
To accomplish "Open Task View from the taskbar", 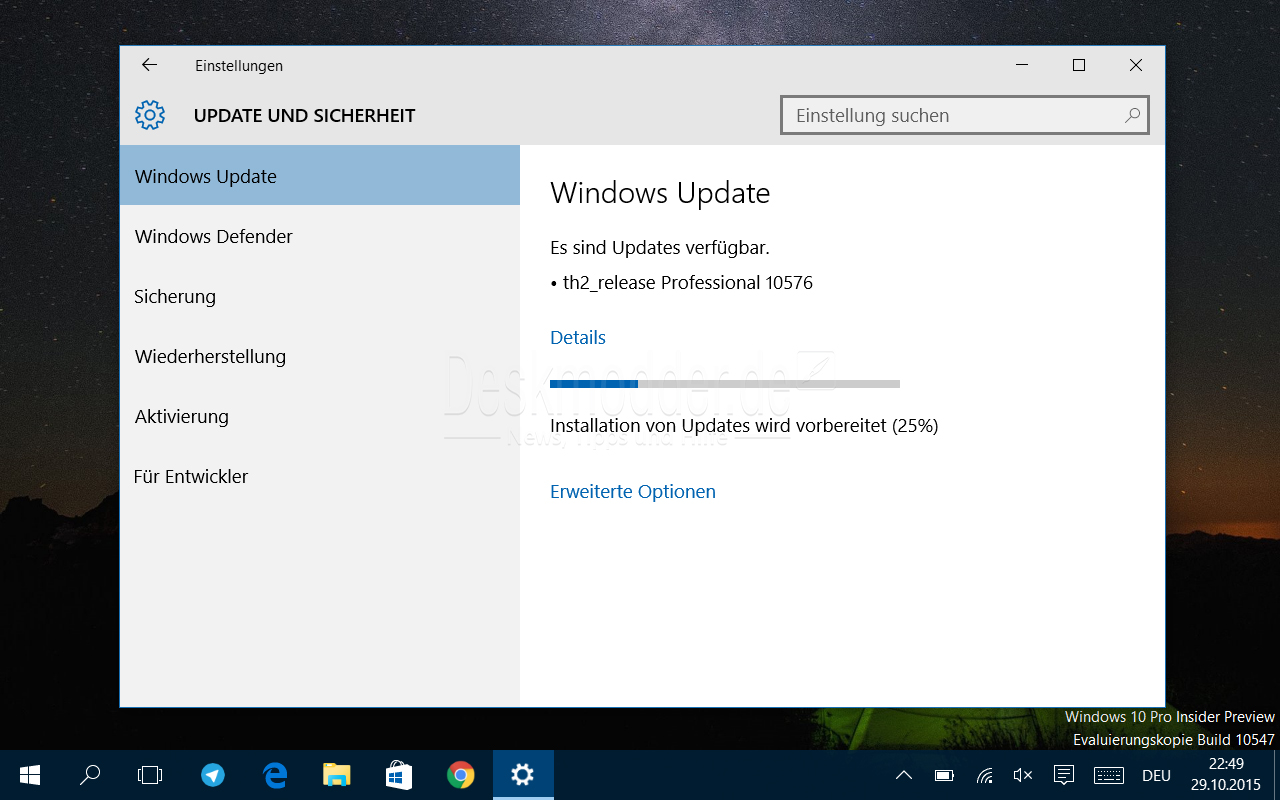I will click(x=150, y=775).
